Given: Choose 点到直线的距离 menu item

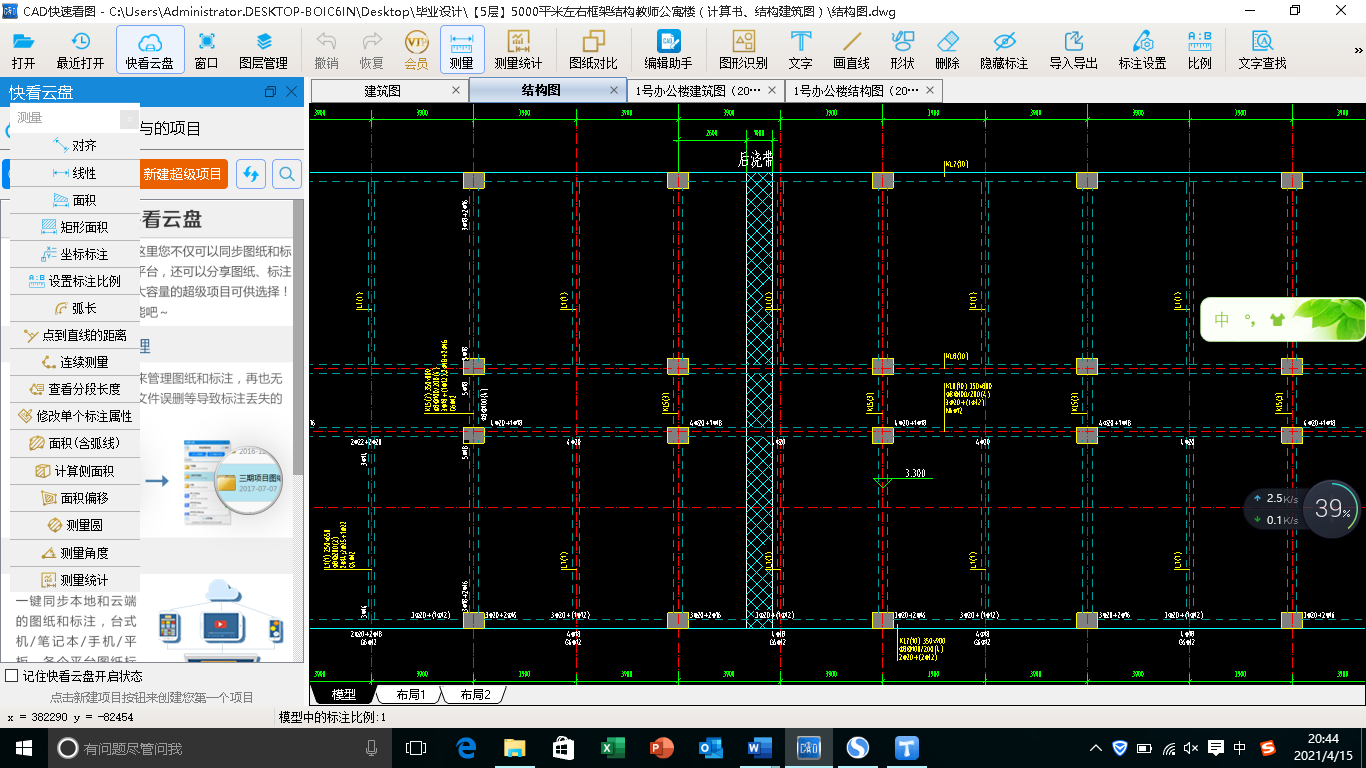Looking at the screenshot, I should (75, 335).
